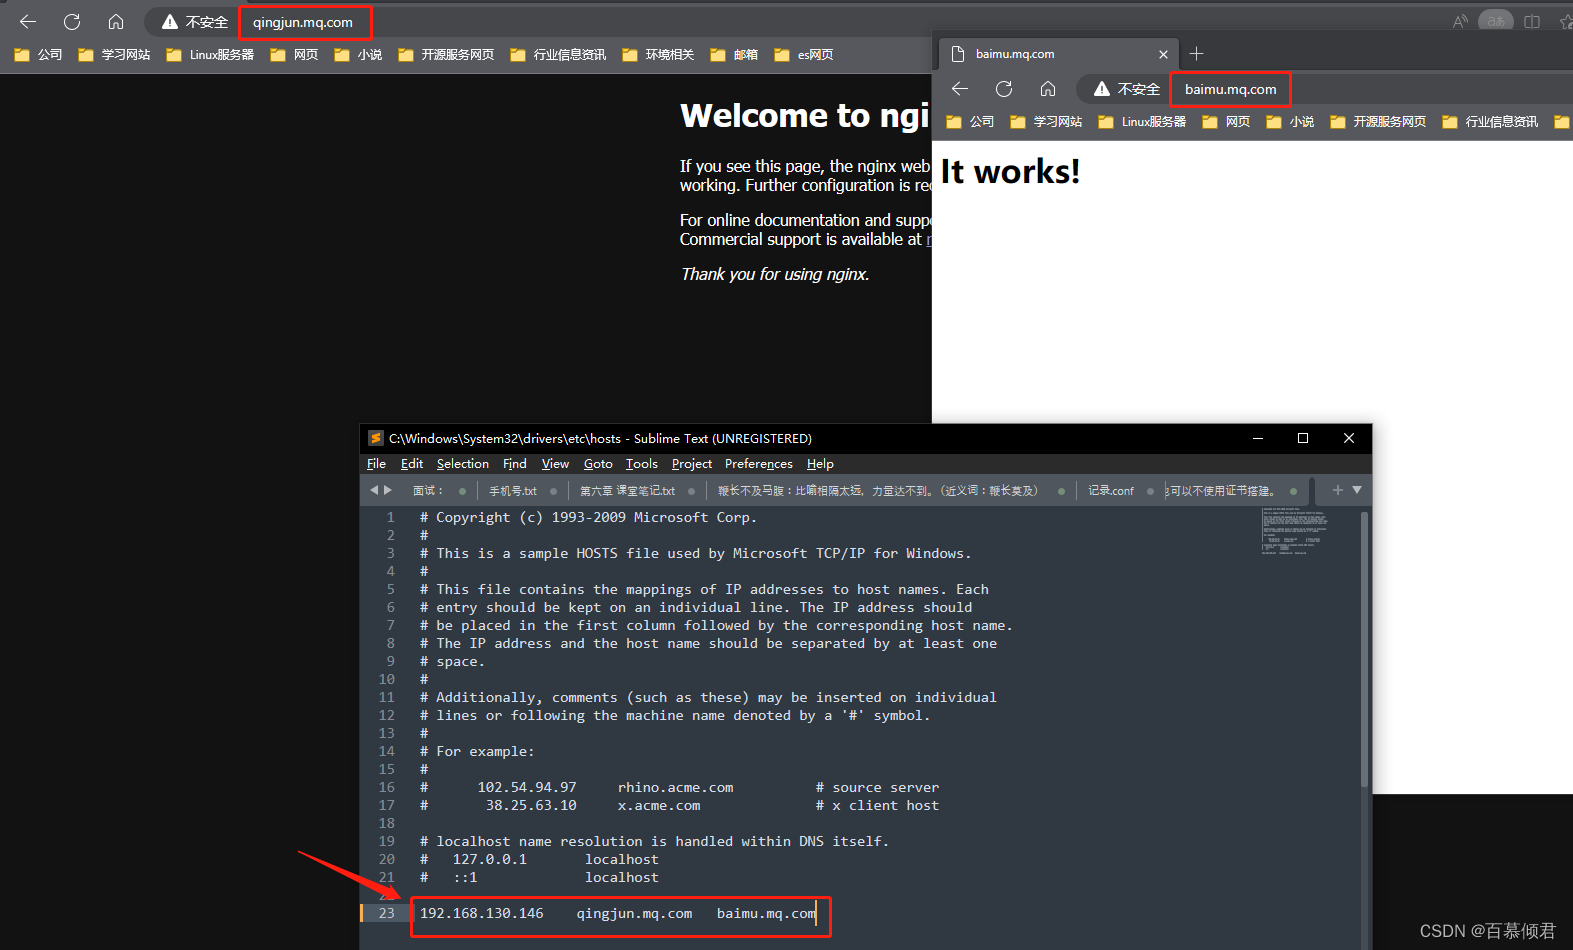Image resolution: width=1573 pixels, height=950 pixels.
Task: Open the Linux服务器 folder in the baimu browser
Action: 1142,122
